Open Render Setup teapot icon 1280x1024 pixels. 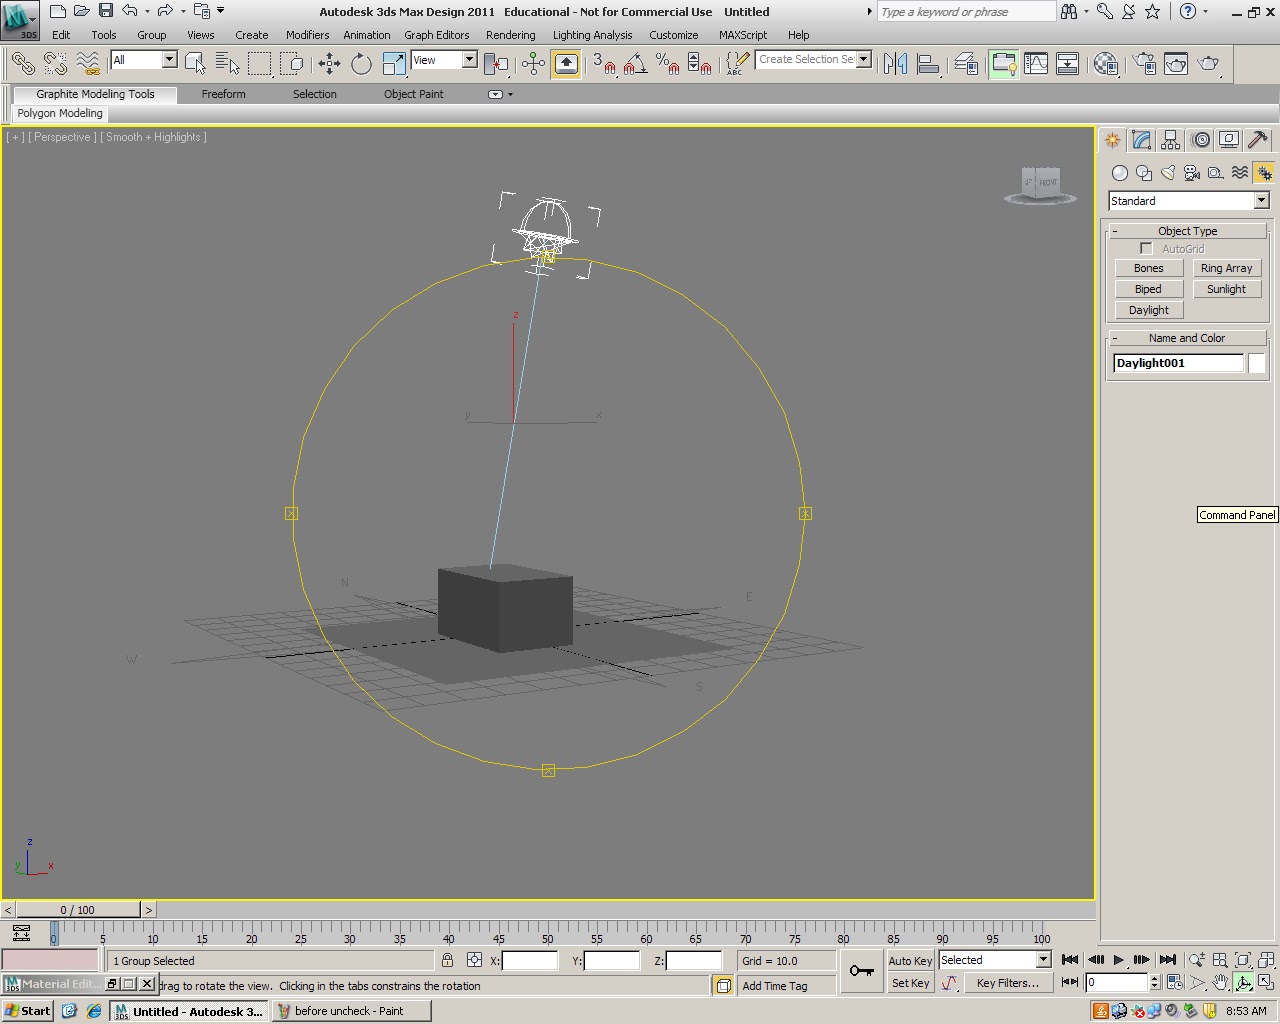coord(1143,63)
